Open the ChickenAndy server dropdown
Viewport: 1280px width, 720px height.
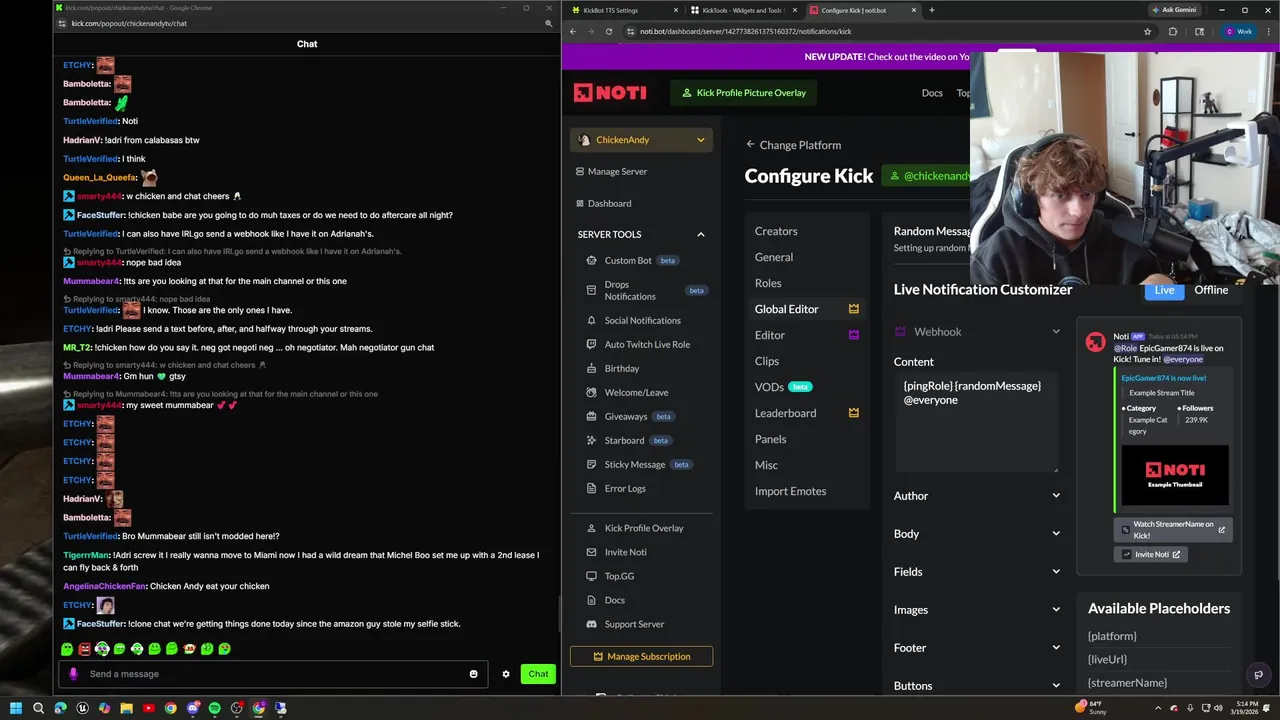[641, 140]
